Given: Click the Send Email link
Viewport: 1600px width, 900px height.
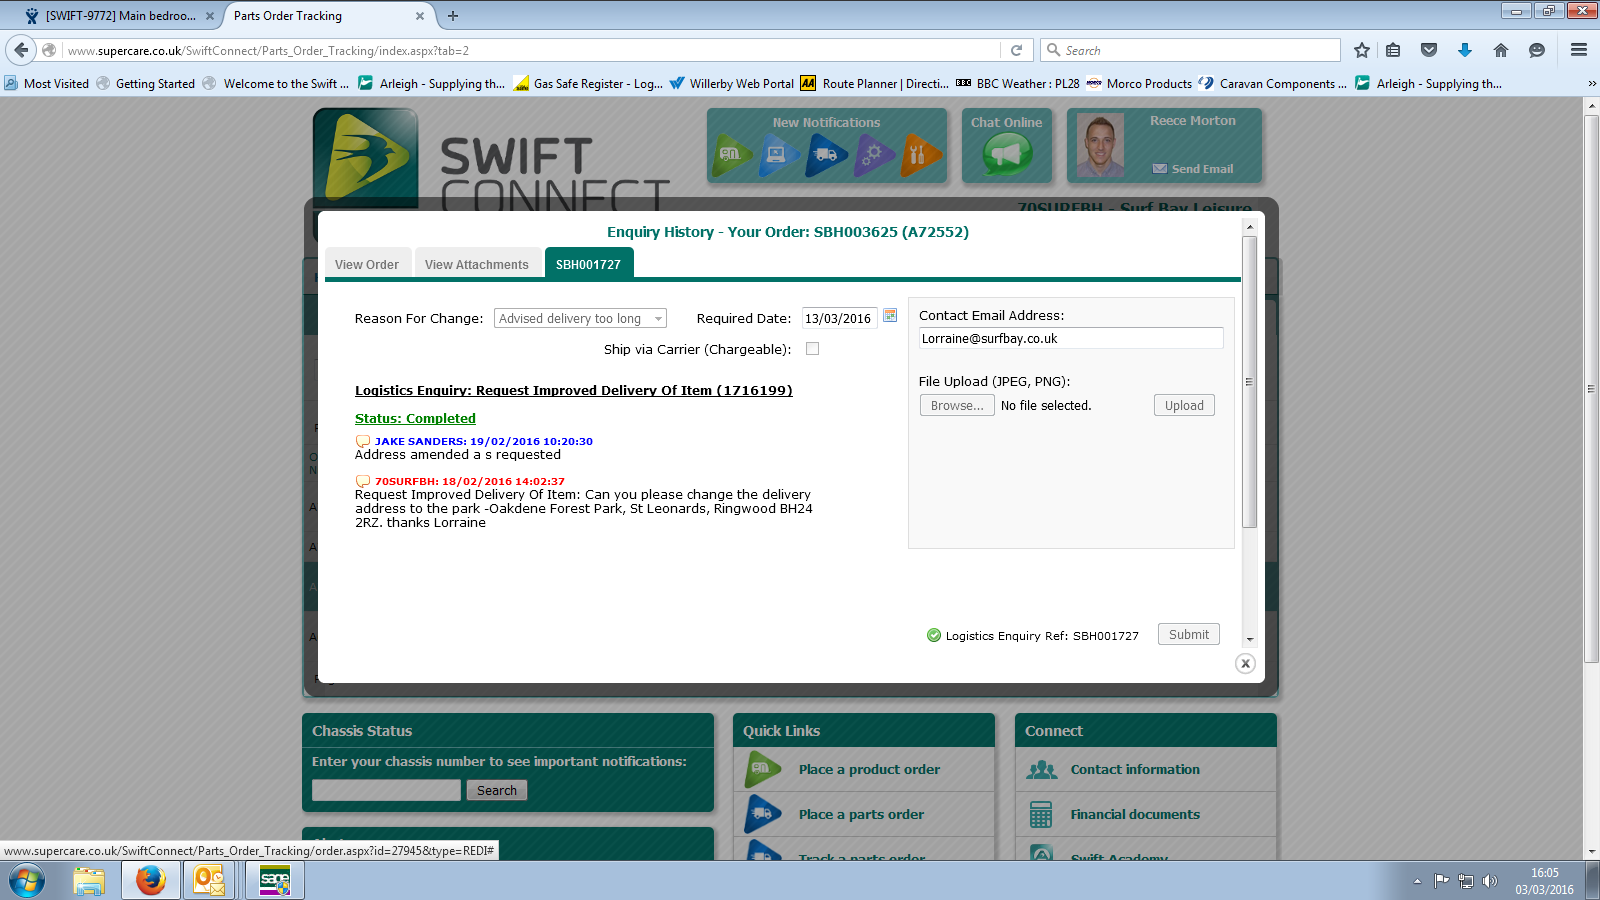Looking at the screenshot, I should (x=1194, y=169).
